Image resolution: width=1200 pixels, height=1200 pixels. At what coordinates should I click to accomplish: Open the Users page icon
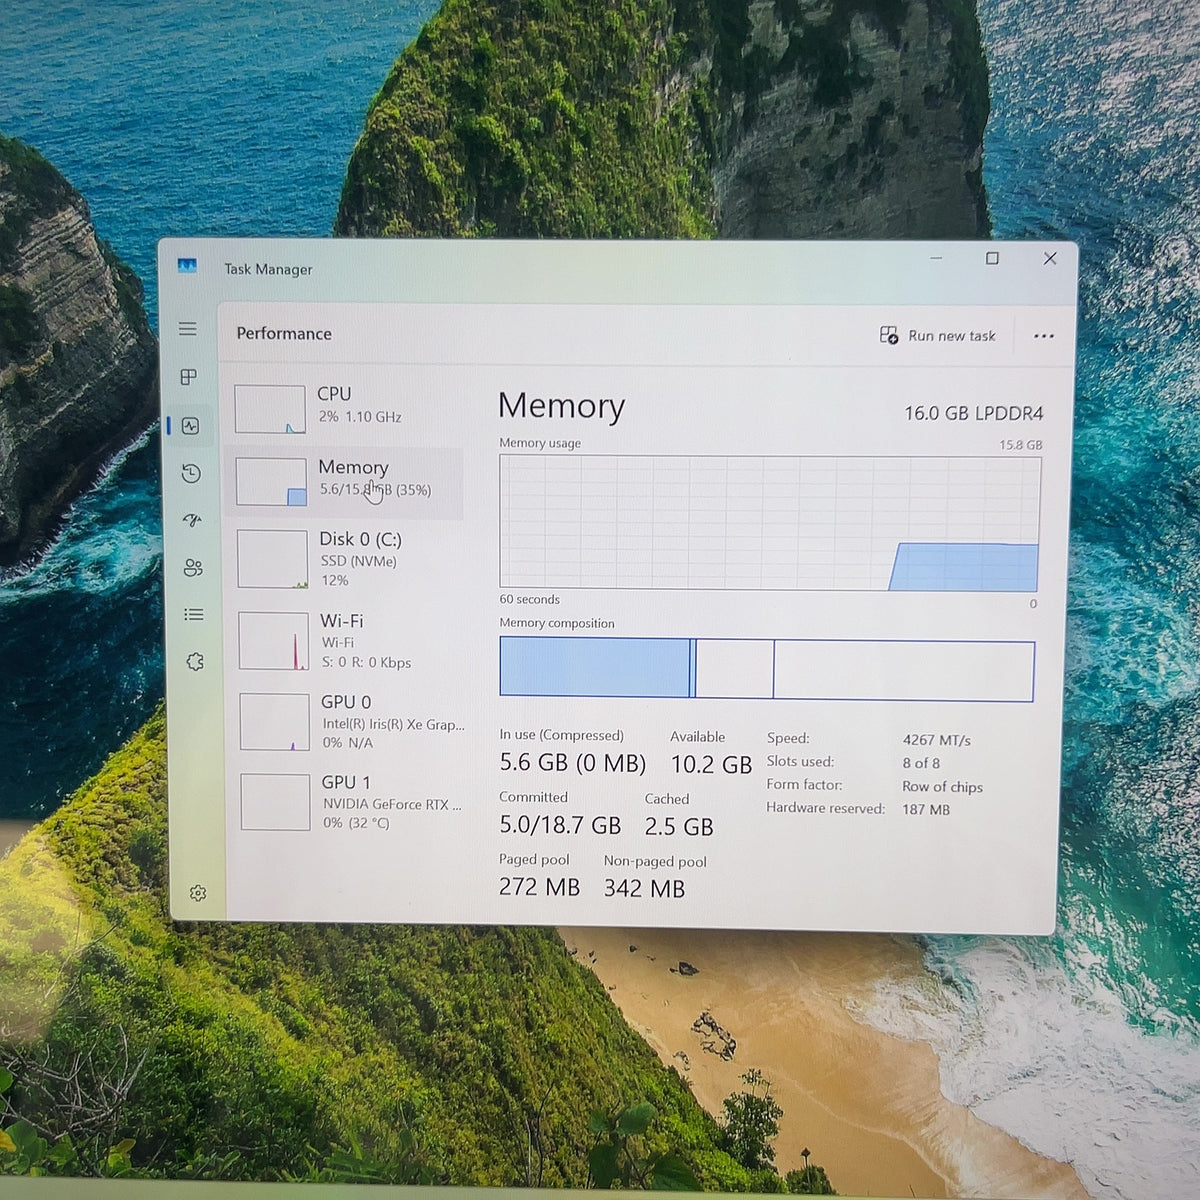(193, 568)
